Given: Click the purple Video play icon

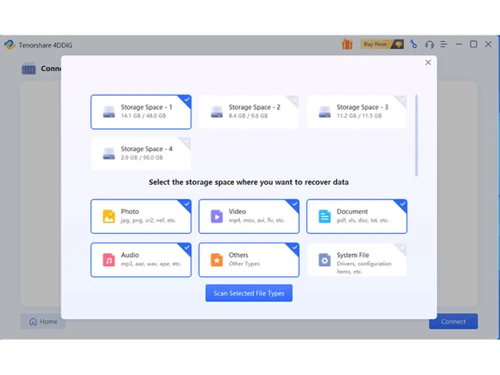Looking at the screenshot, I should click(x=217, y=216).
